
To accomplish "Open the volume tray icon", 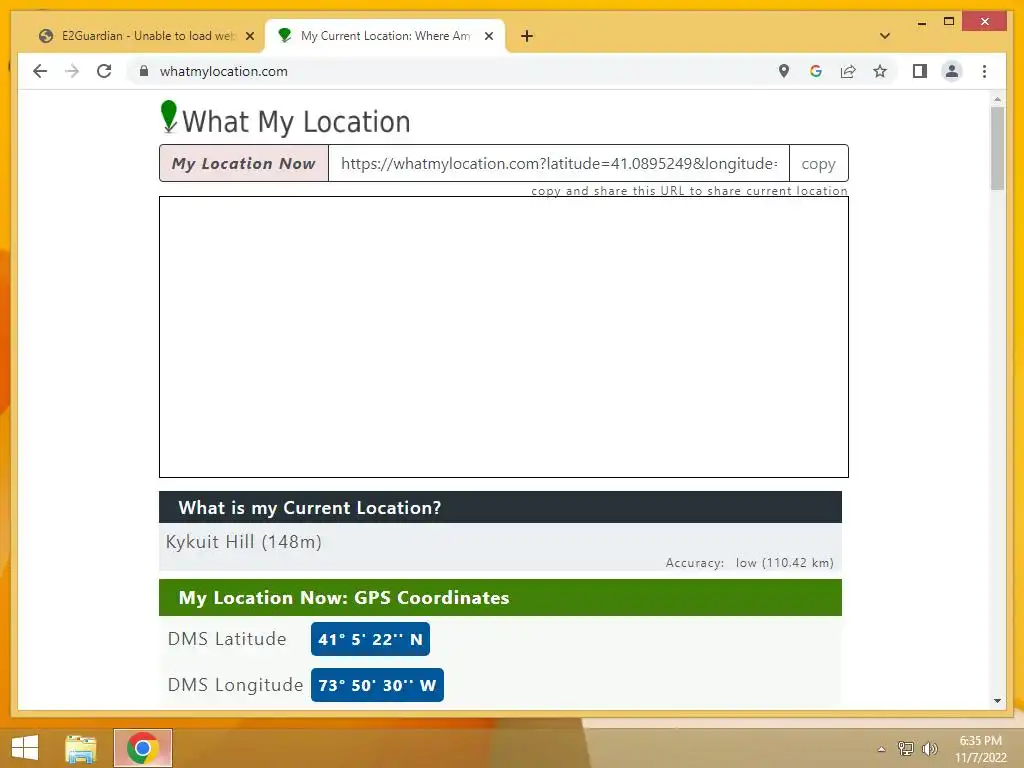I will tap(930, 748).
